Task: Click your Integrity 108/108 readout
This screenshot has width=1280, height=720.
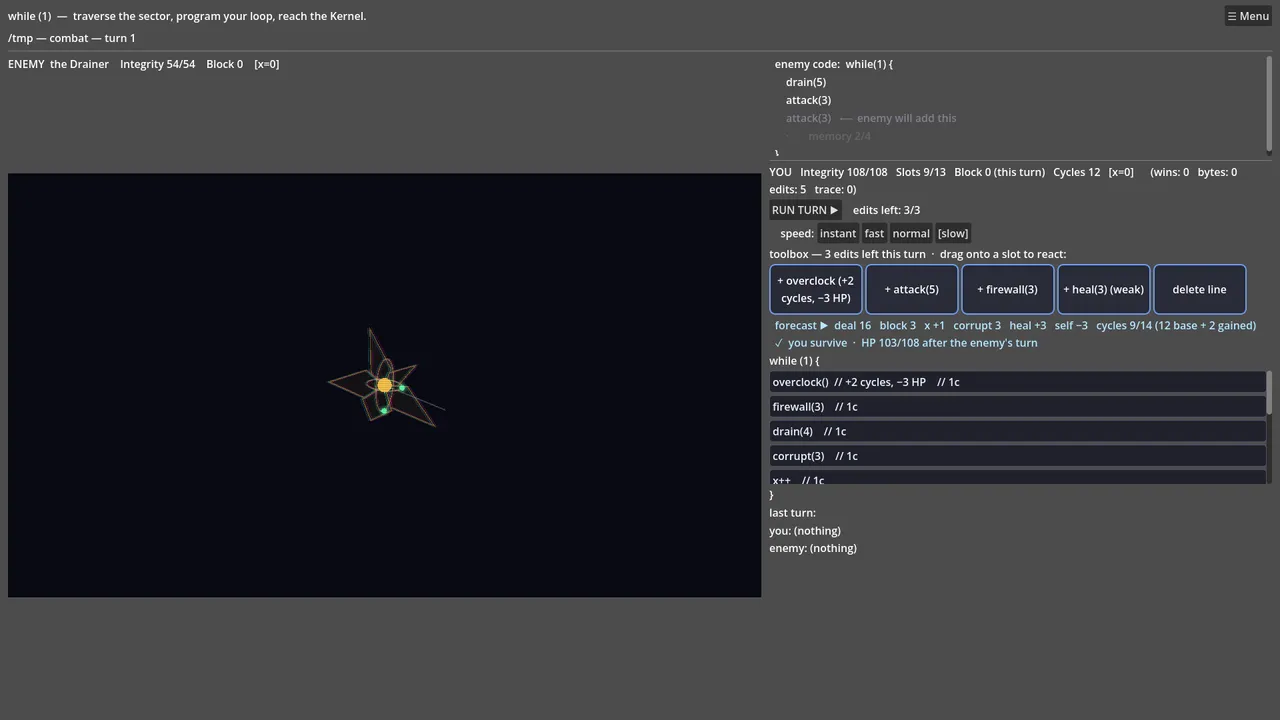Action: (x=844, y=172)
